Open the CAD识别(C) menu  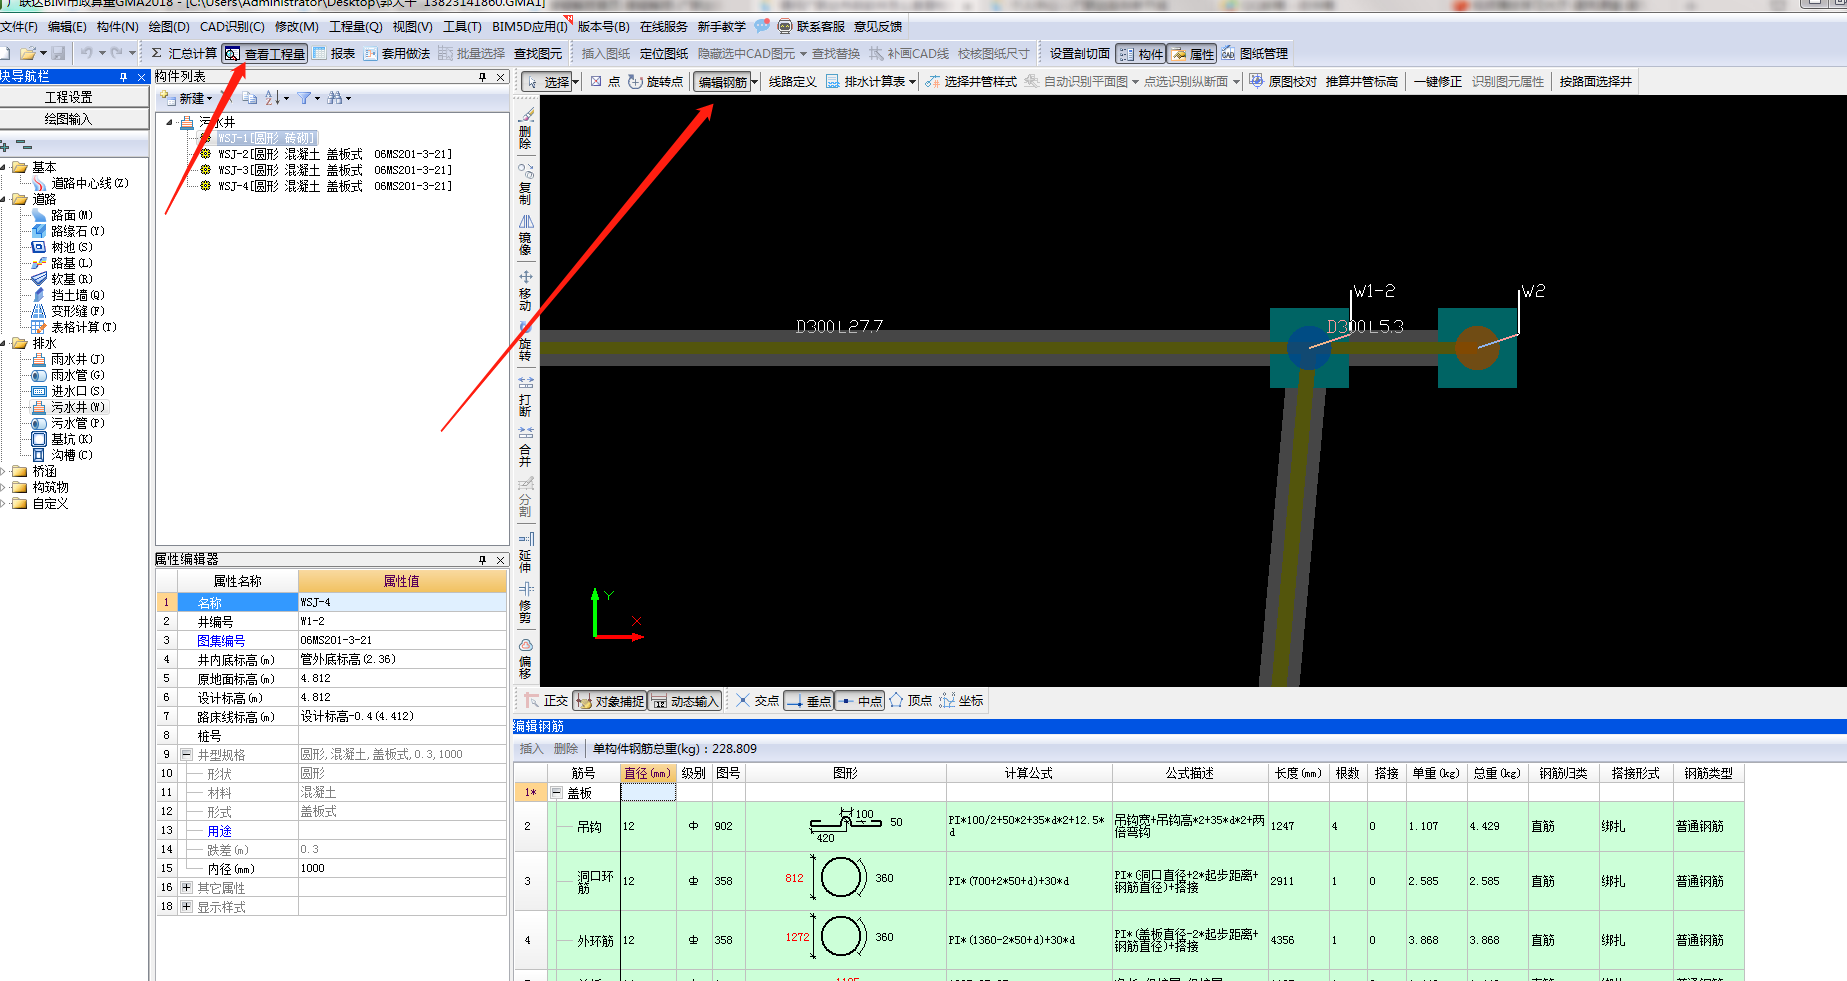tap(232, 27)
